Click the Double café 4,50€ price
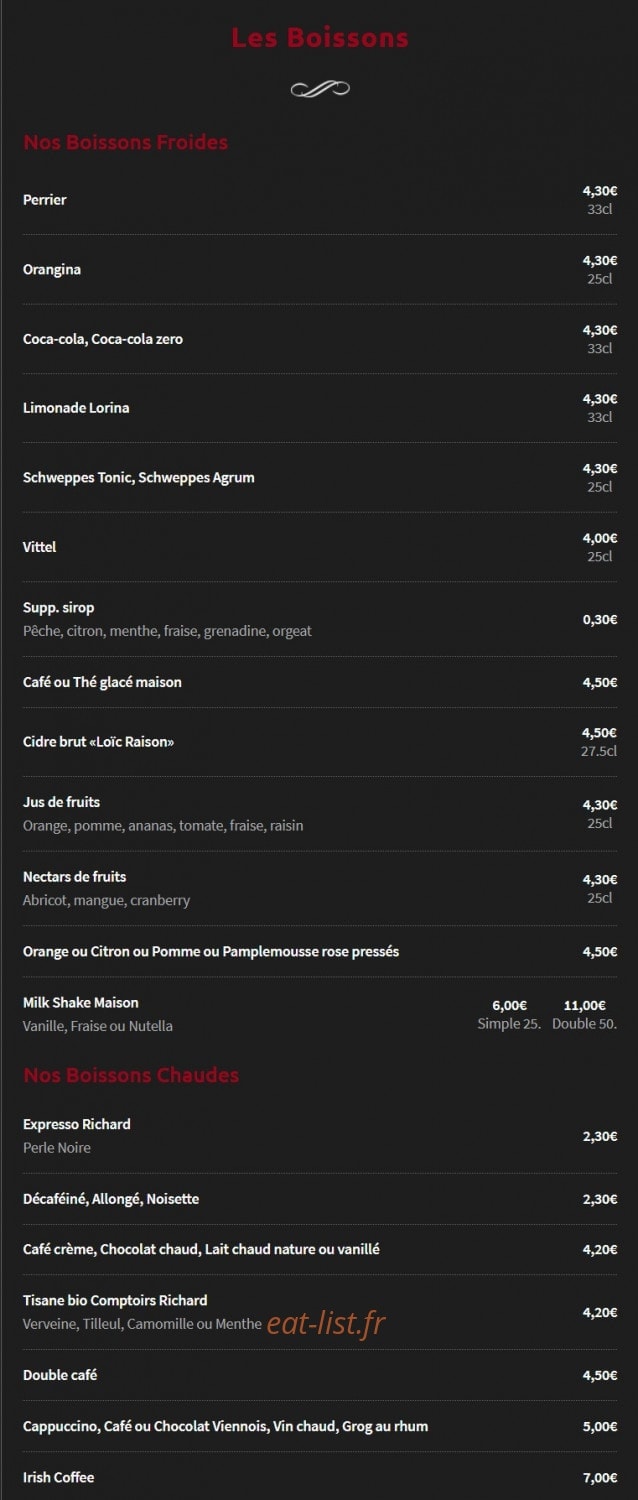Screen dimensions: 638x1500 click(600, 1375)
